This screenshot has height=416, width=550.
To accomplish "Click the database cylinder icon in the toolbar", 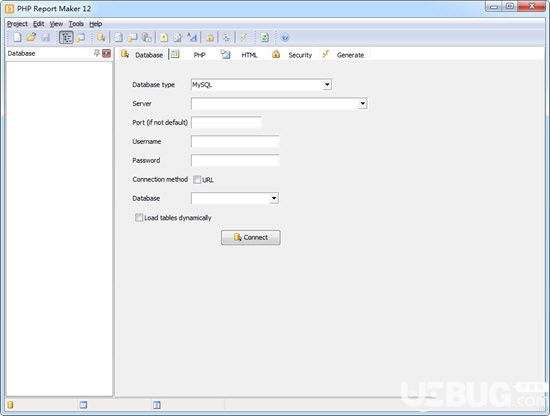I will pyautogui.click(x=101, y=37).
